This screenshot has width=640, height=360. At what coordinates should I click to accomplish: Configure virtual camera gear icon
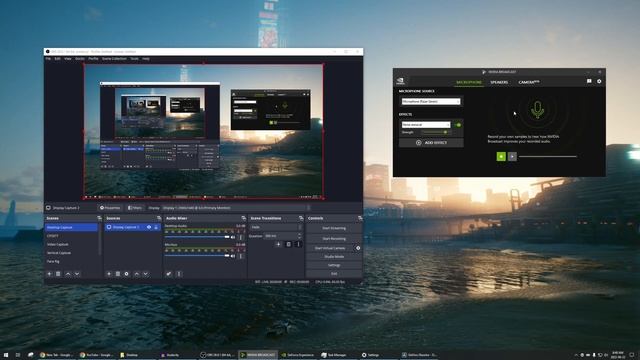(358, 248)
